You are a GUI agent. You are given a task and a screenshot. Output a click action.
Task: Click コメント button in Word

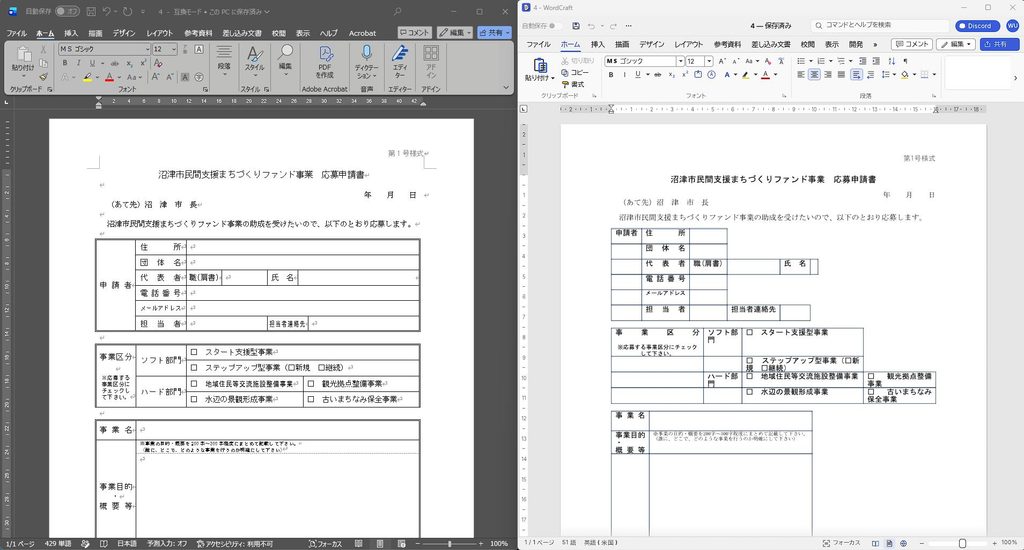click(x=415, y=32)
